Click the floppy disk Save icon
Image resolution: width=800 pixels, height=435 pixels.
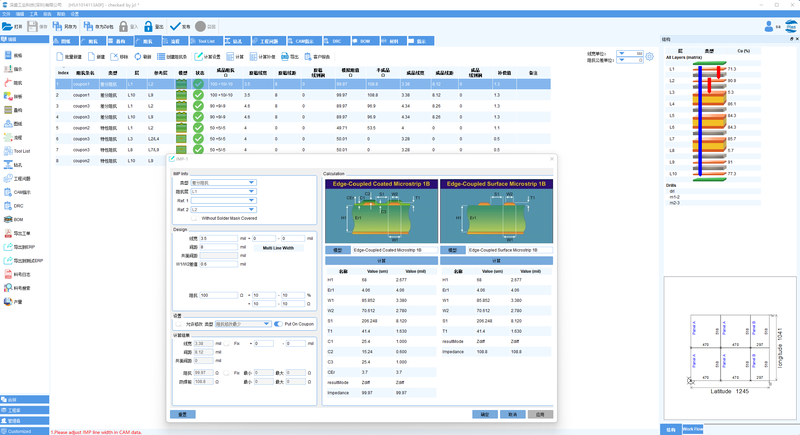tap(33, 26)
